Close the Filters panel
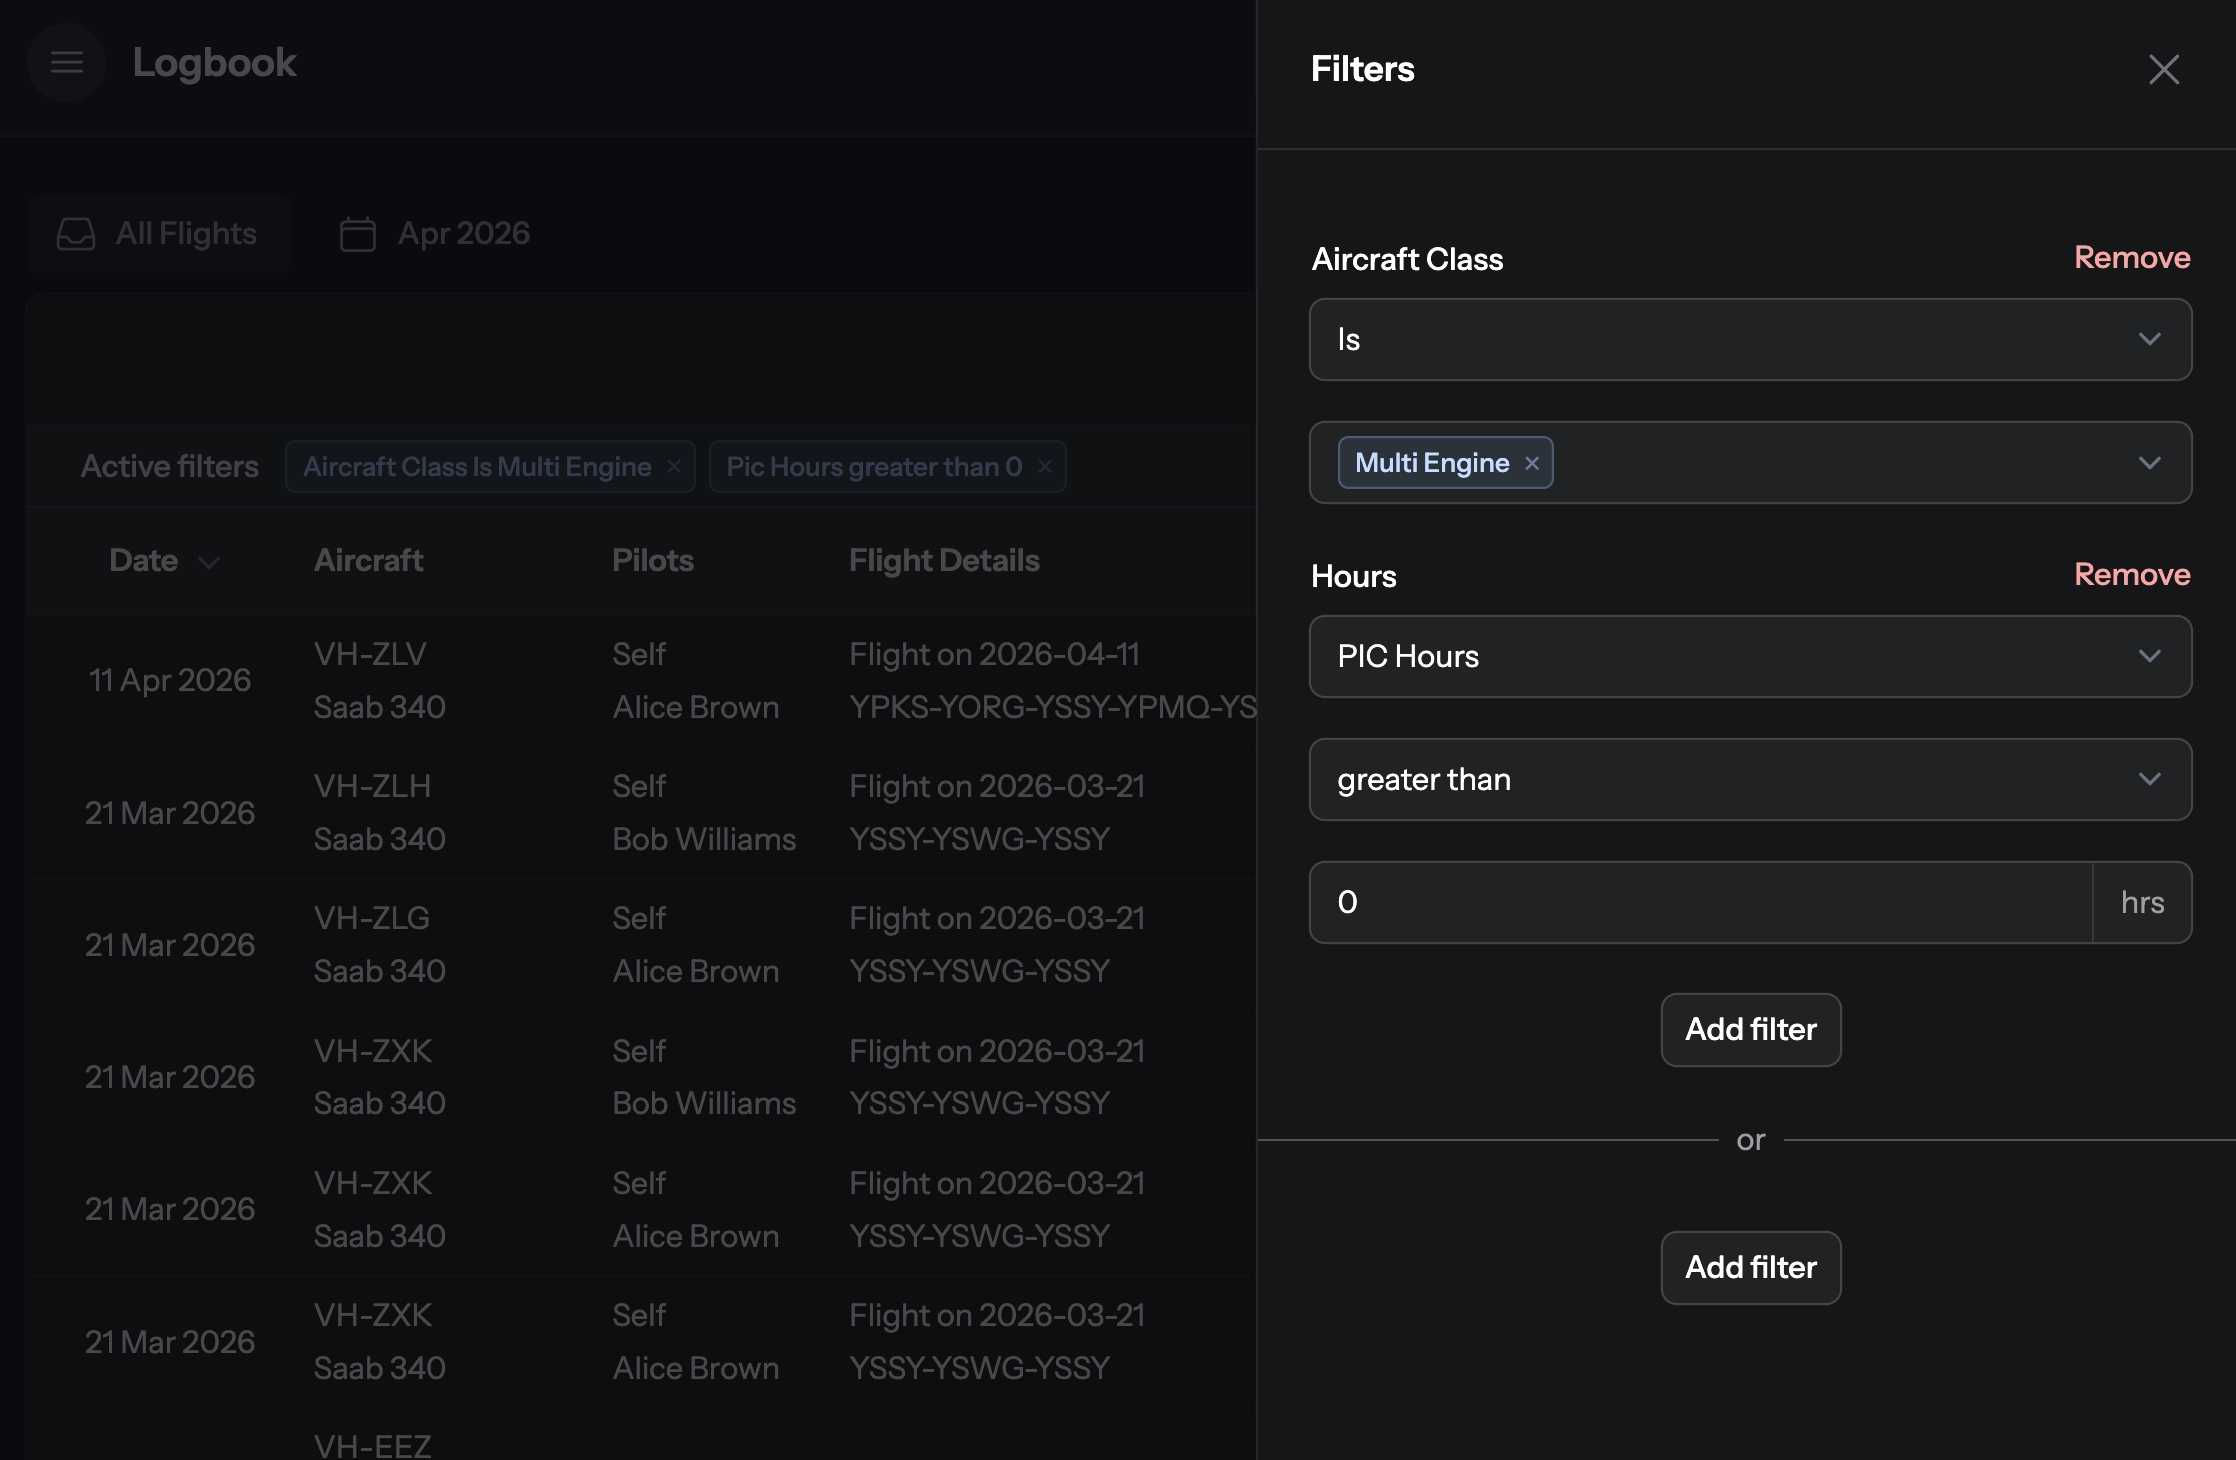The height and width of the screenshot is (1460, 2236). (2164, 69)
